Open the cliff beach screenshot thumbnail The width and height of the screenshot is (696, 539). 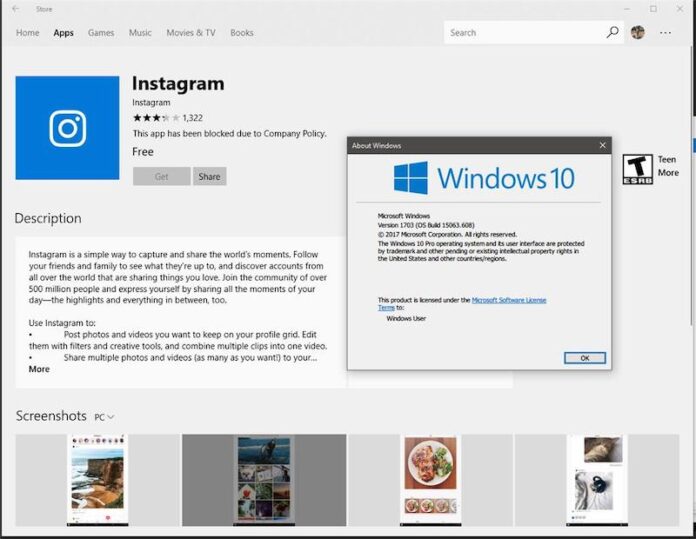(98, 480)
